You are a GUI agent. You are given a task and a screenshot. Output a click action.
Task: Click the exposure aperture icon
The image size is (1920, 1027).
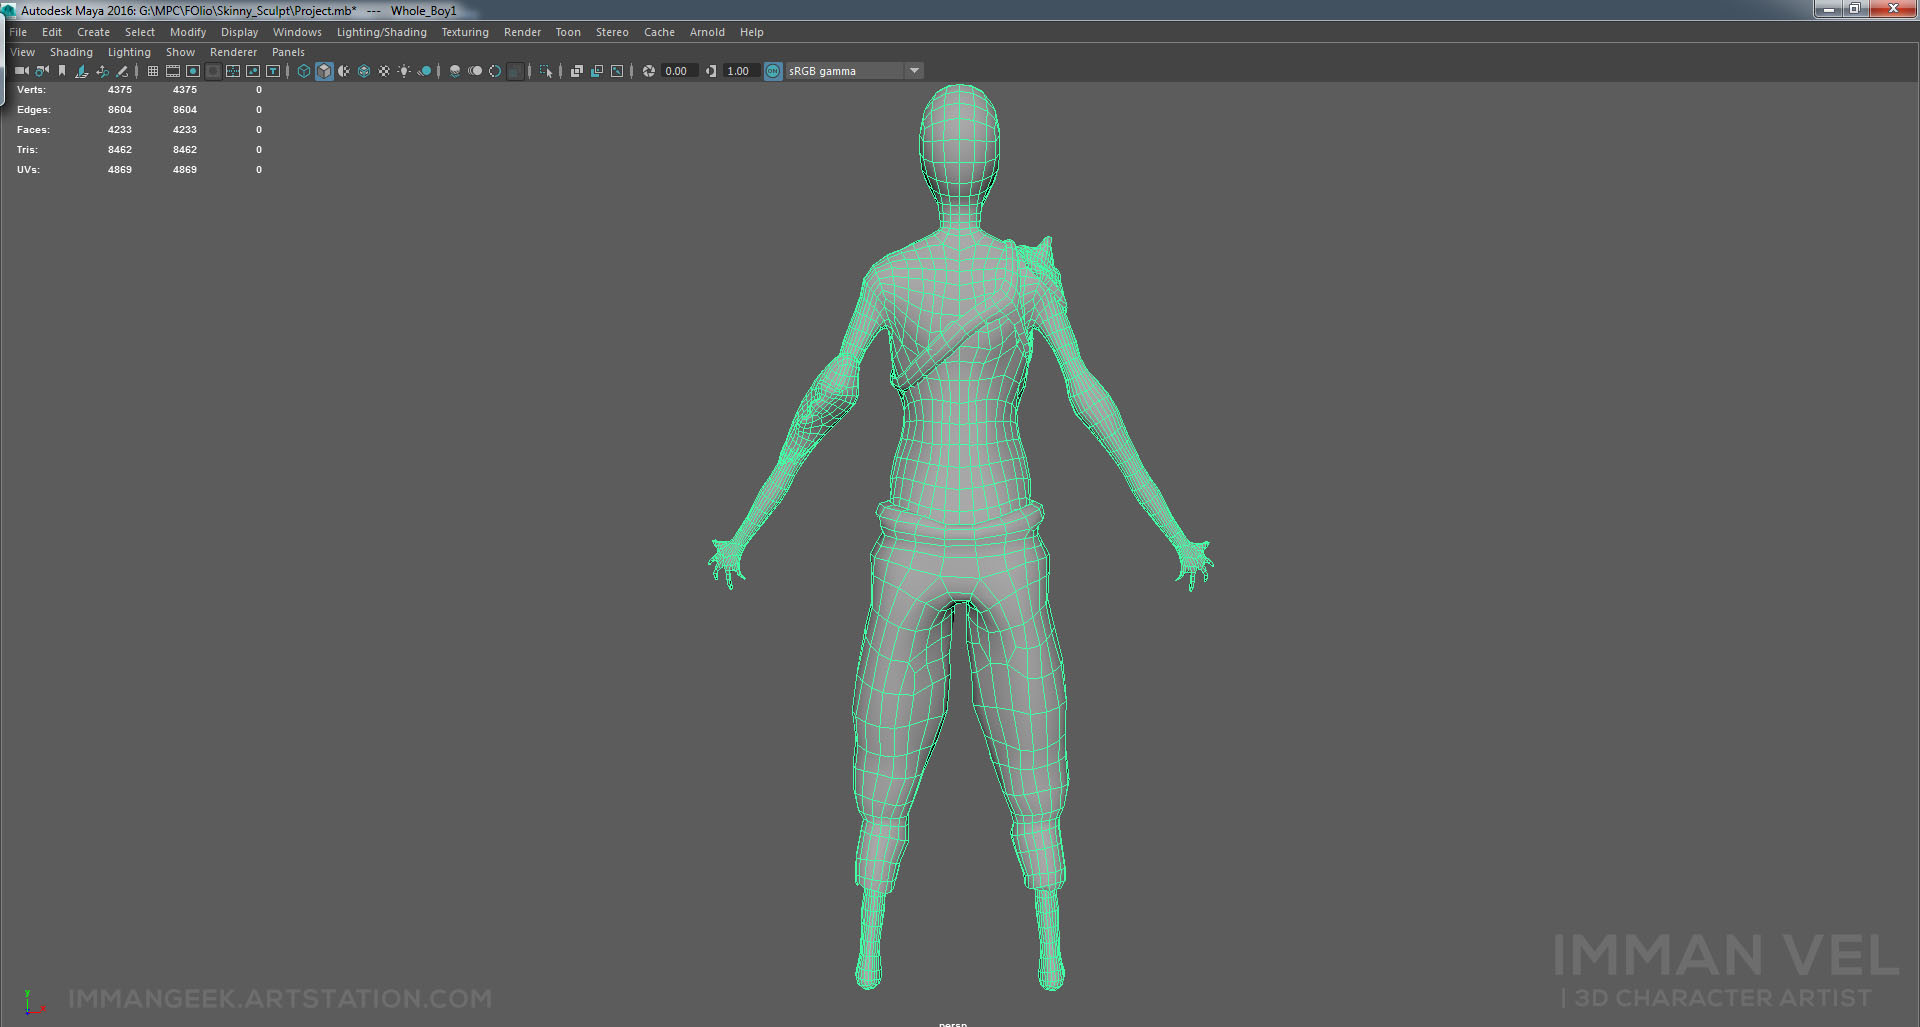click(x=649, y=71)
